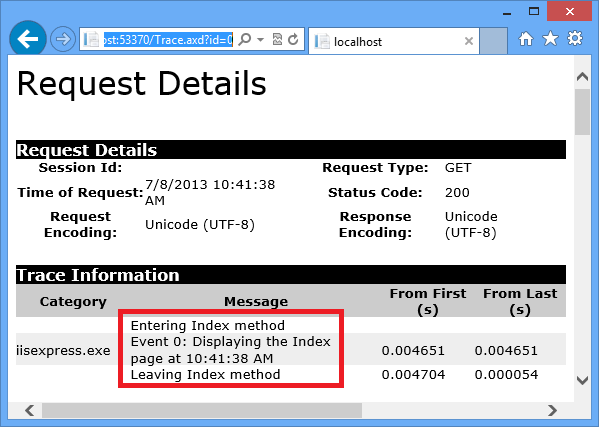The image size is (599, 427).
Task: Click the '200' status code value
Action: click(457, 192)
